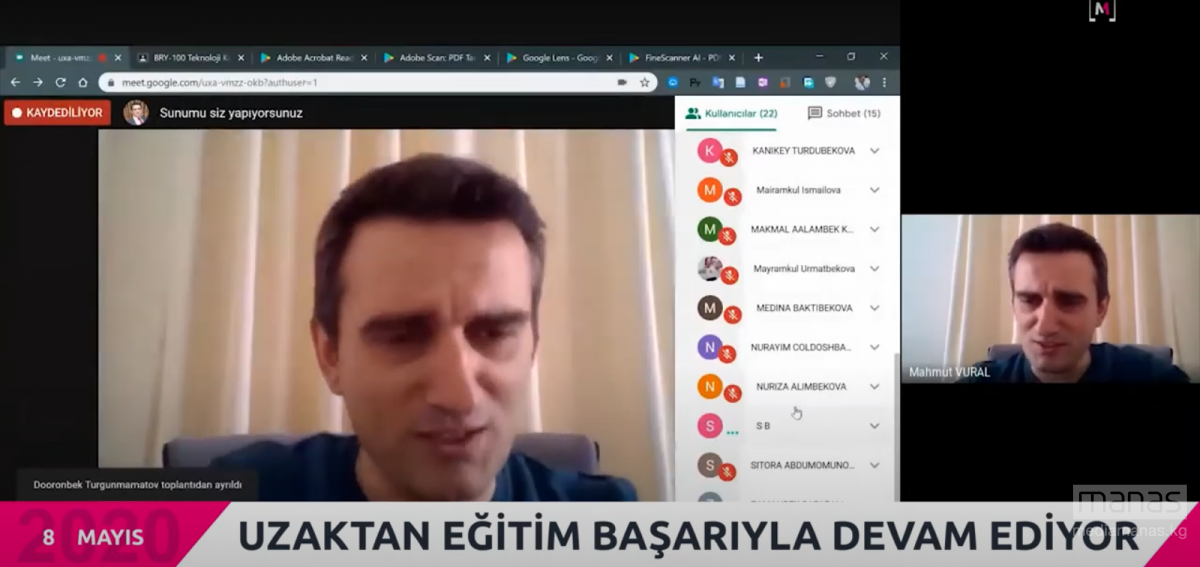
Task: Click the meet.google.com address bar
Action: 350,82
